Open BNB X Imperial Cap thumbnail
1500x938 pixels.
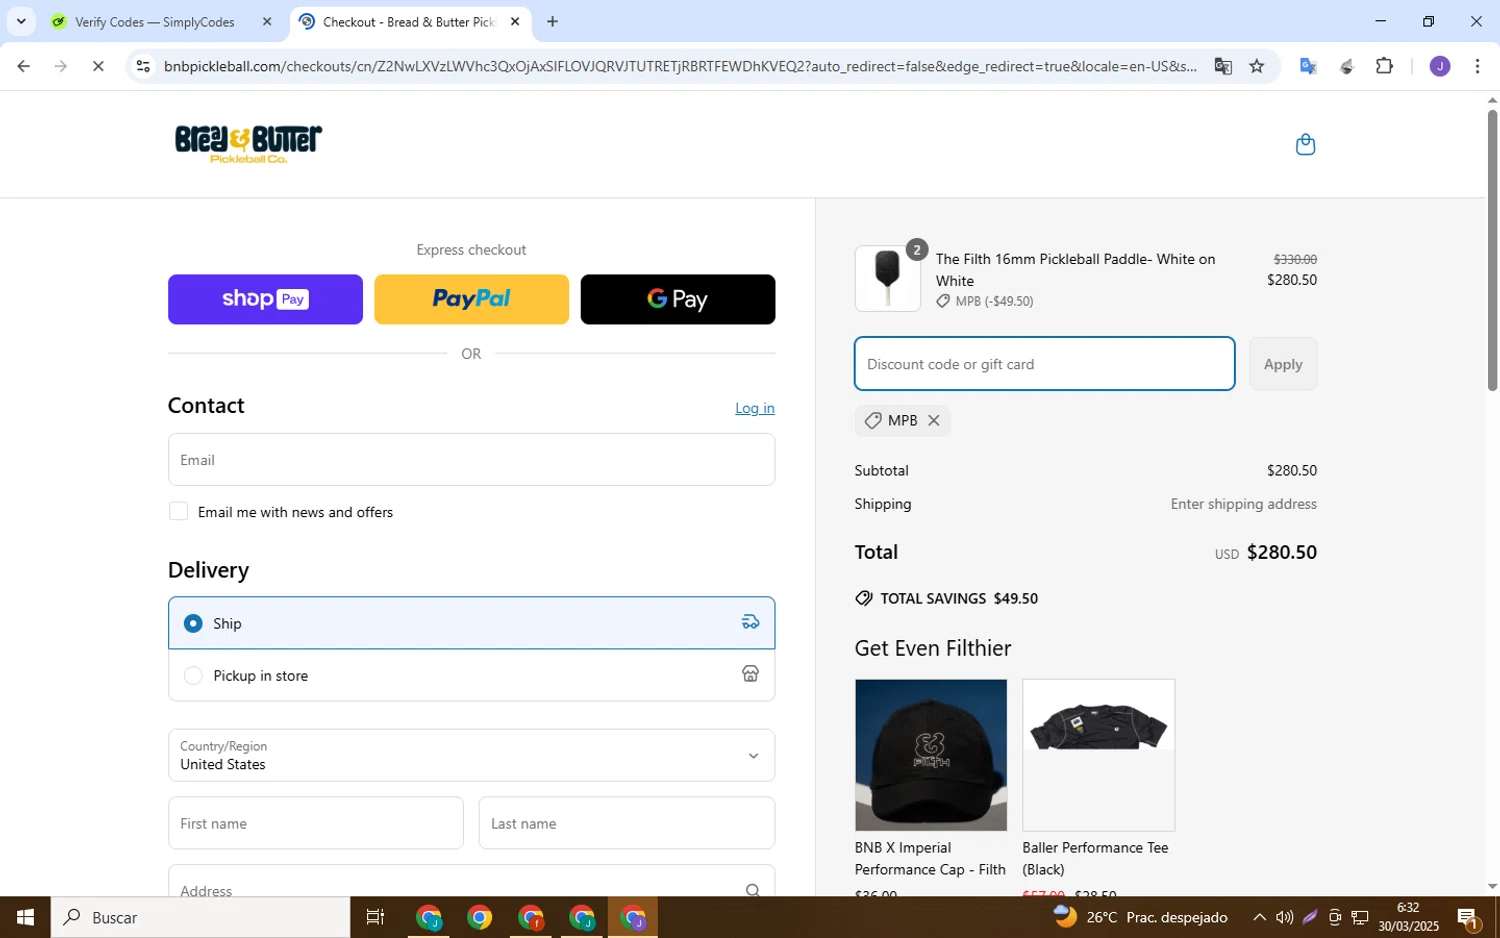click(x=930, y=755)
